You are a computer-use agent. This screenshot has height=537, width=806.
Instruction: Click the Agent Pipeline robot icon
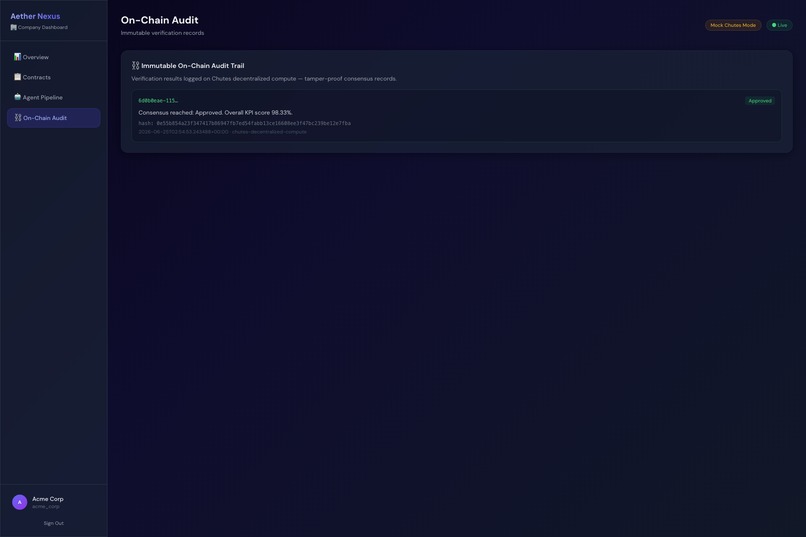17,97
